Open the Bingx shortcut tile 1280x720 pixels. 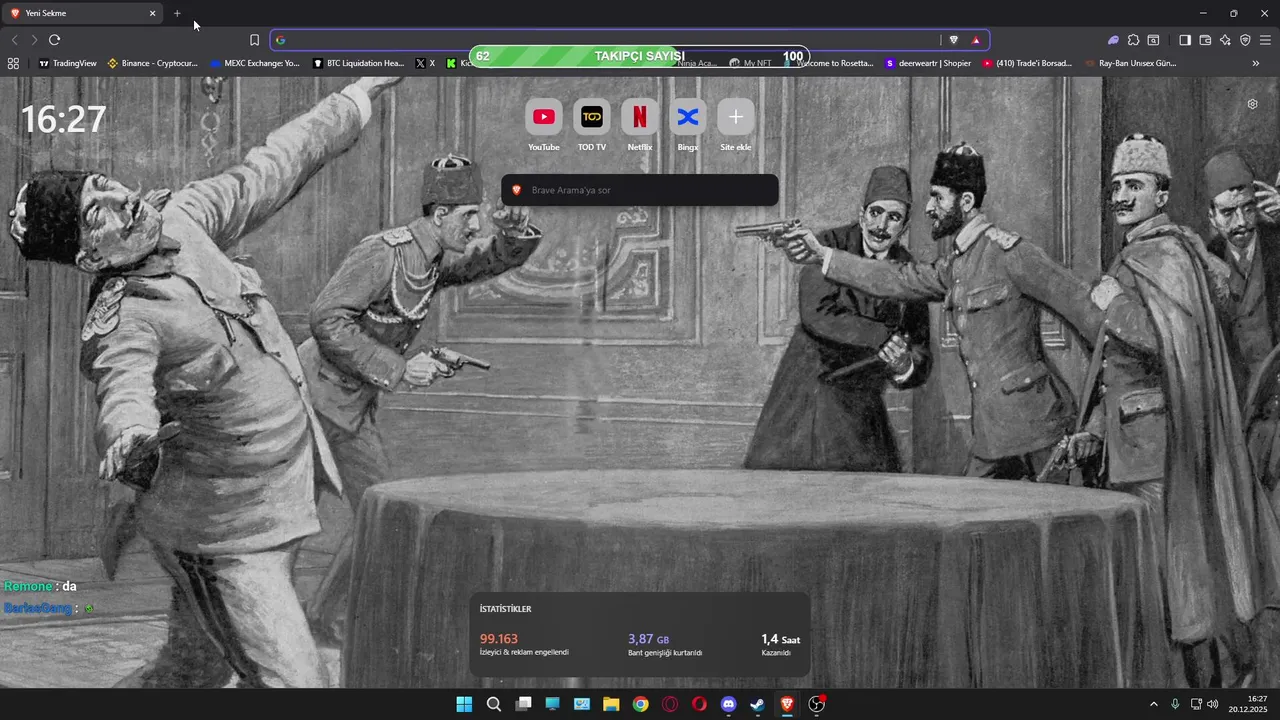687,117
